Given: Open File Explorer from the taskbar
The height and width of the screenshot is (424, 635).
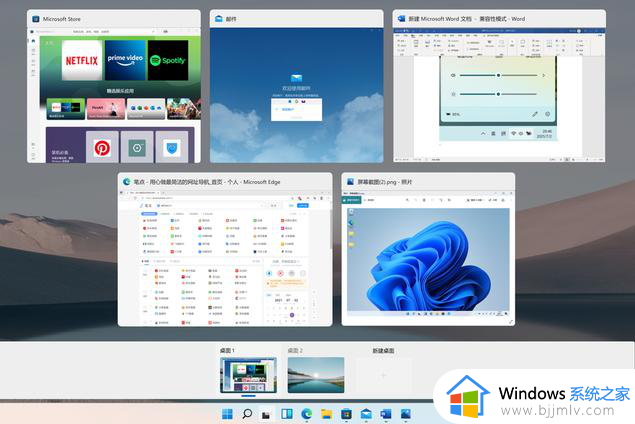Looking at the screenshot, I should 326,414.
